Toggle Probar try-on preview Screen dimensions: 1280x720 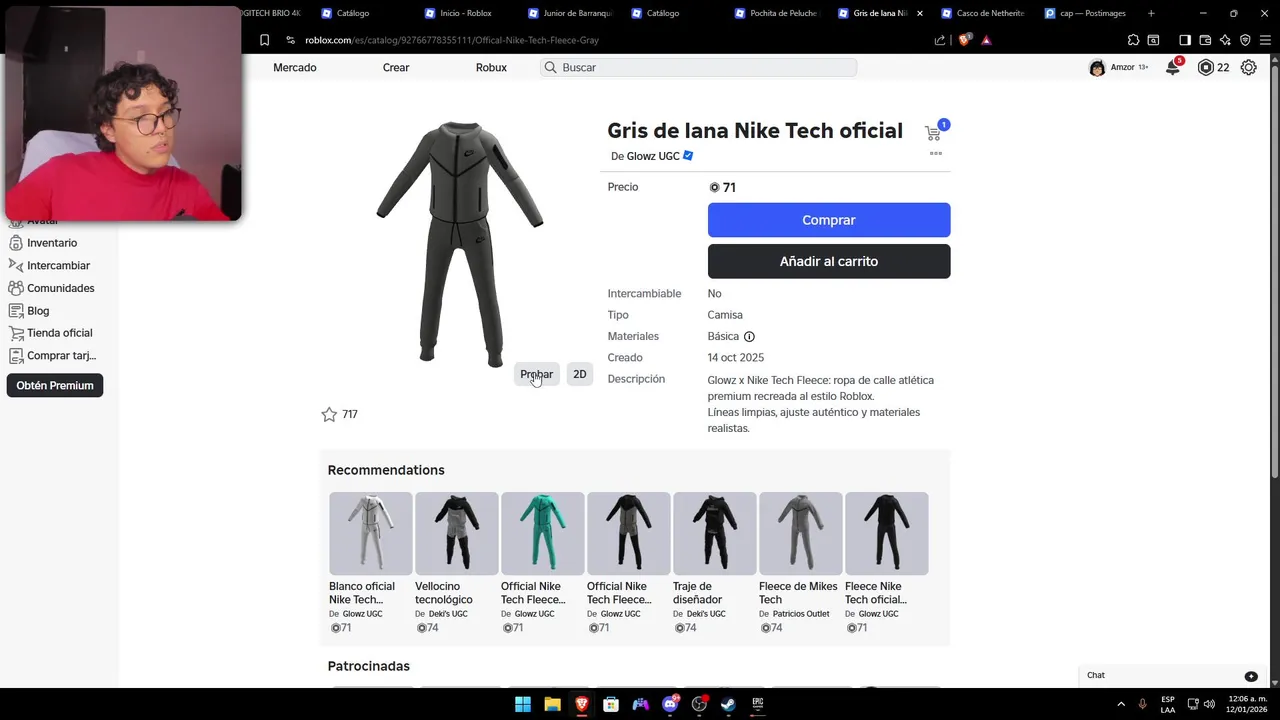536,374
